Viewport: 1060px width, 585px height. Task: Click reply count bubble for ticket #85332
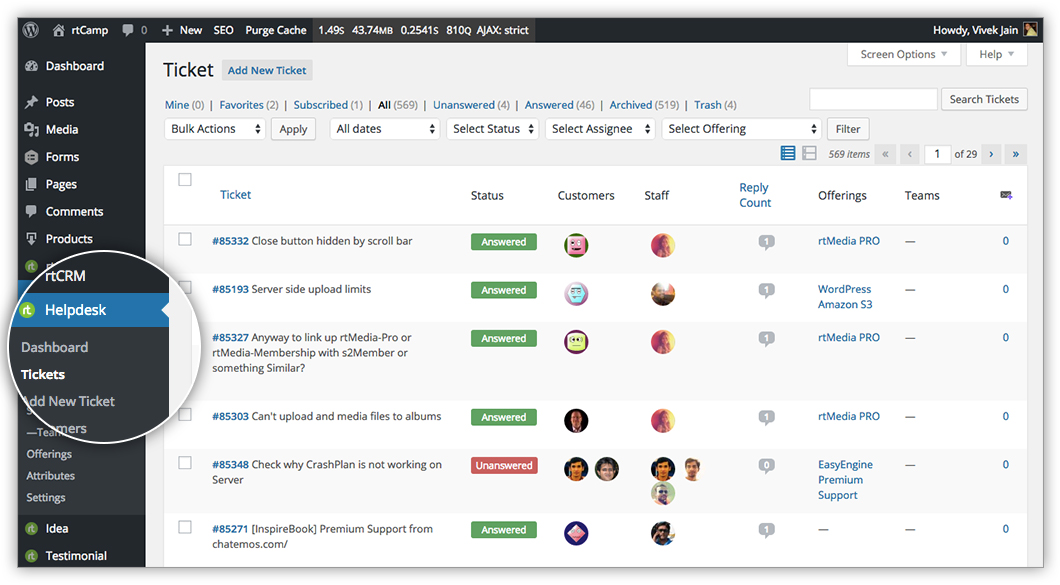point(766,242)
